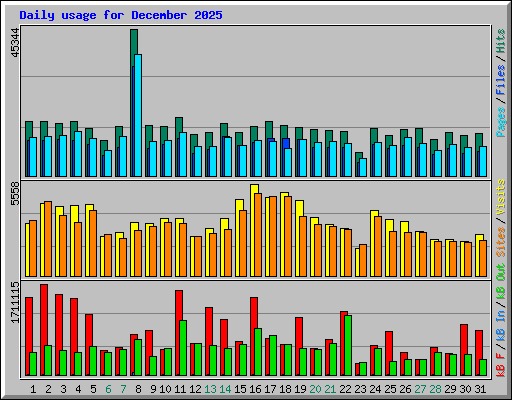Click day 26 on the x-axis
512x400 pixels.
405,389
